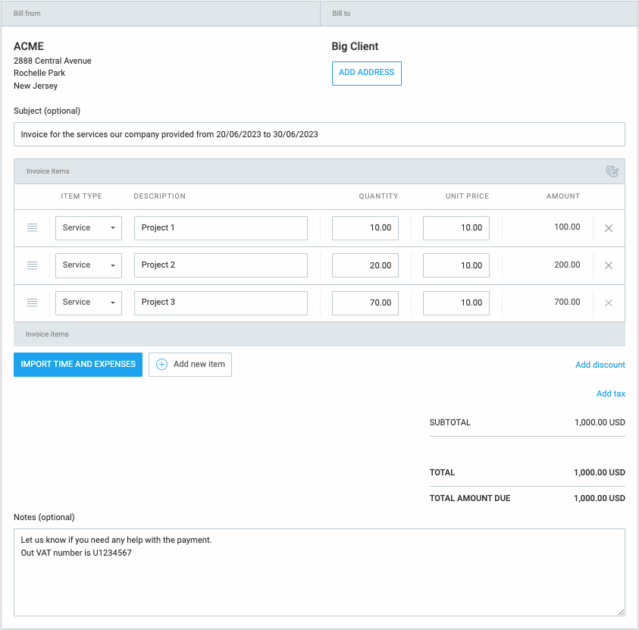Viewport: 639px width, 630px height.
Task: Click Add new item button
Action: (190, 364)
